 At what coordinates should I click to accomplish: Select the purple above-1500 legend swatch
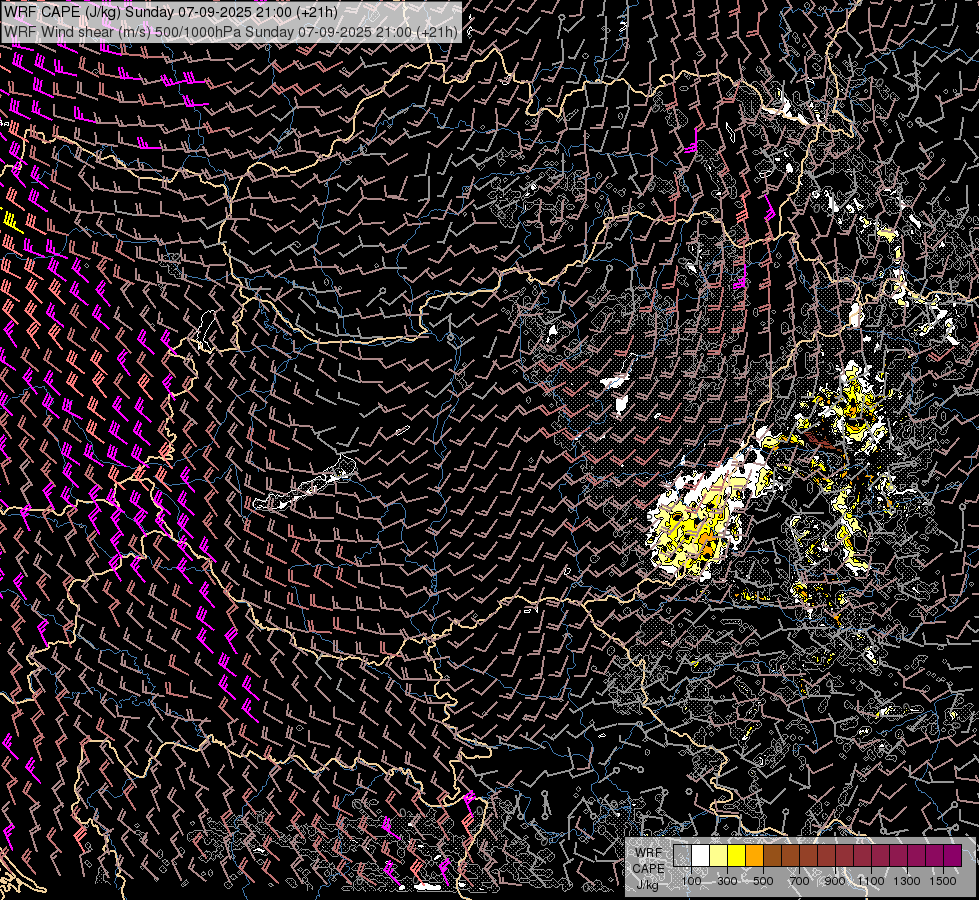[x=953, y=856]
